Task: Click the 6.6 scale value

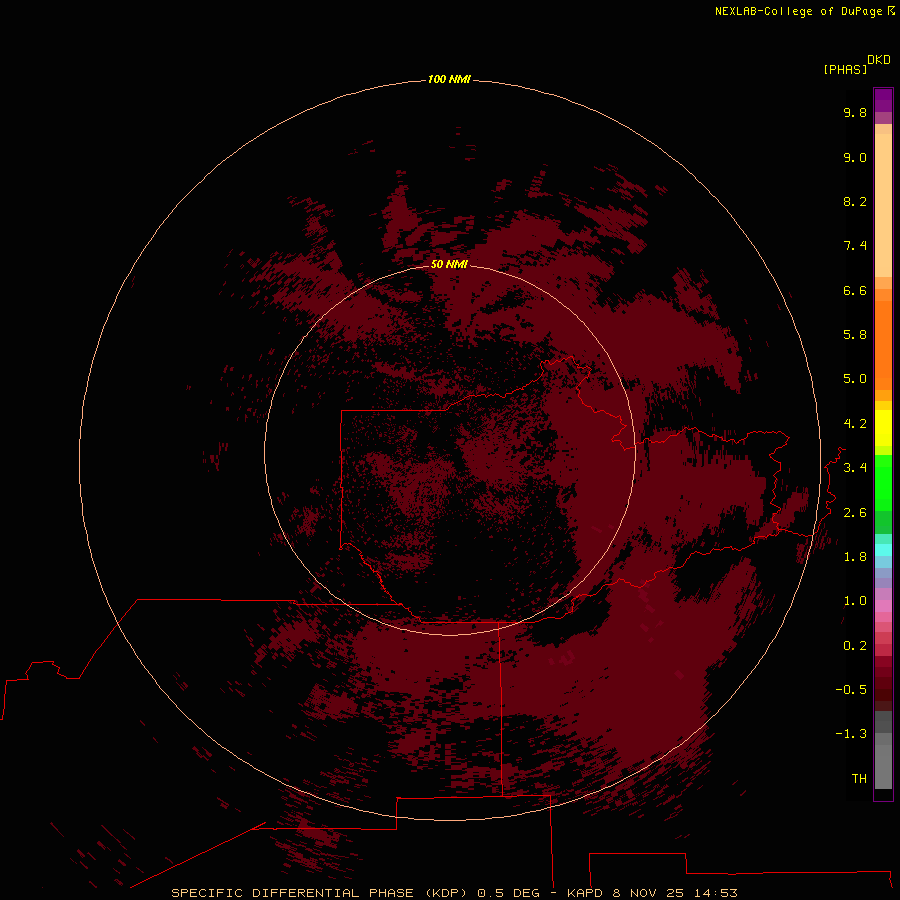Action: [855, 290]
